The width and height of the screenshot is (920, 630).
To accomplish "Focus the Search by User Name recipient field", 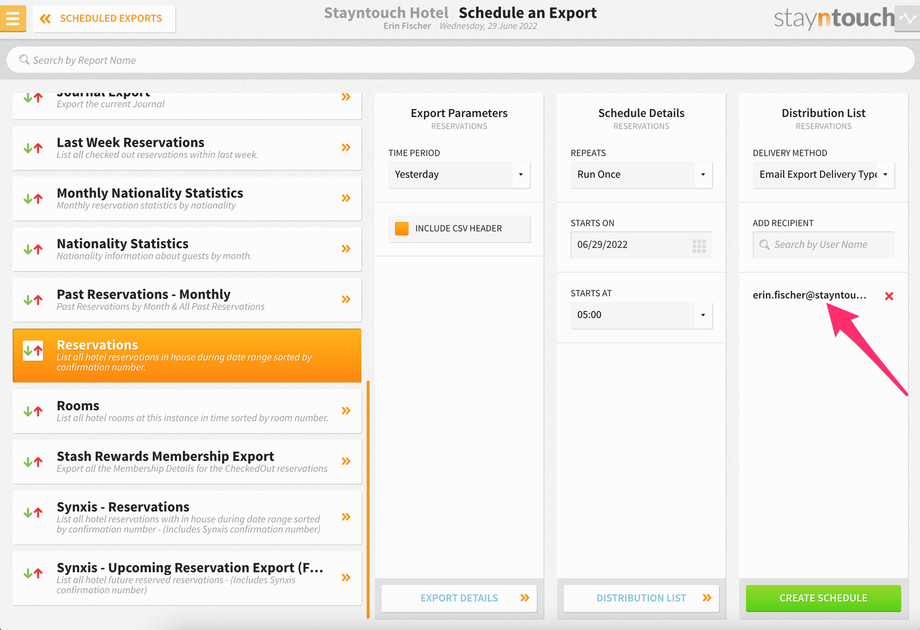I will (x=824, y=245).
